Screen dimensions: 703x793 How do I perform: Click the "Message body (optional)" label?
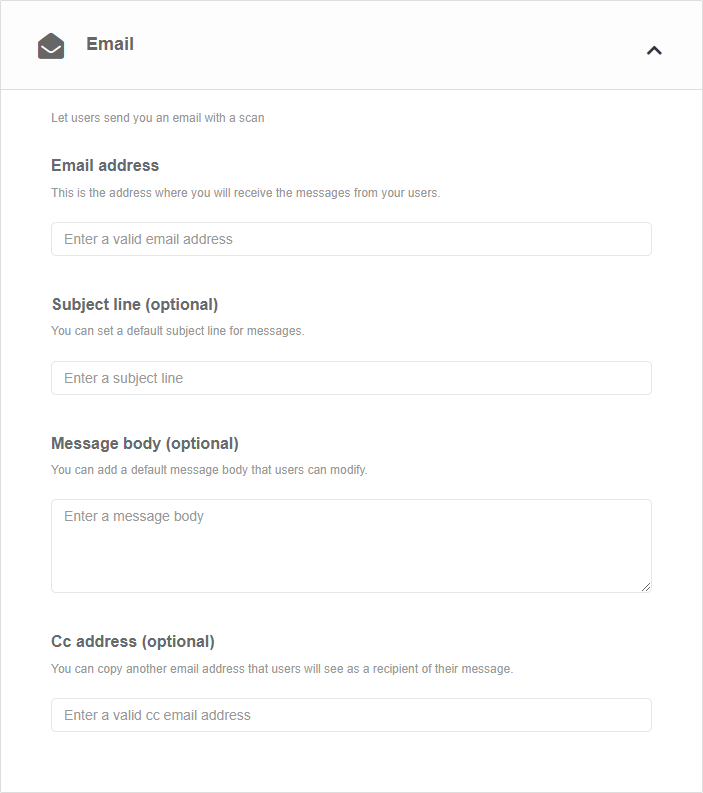[145, 443]
